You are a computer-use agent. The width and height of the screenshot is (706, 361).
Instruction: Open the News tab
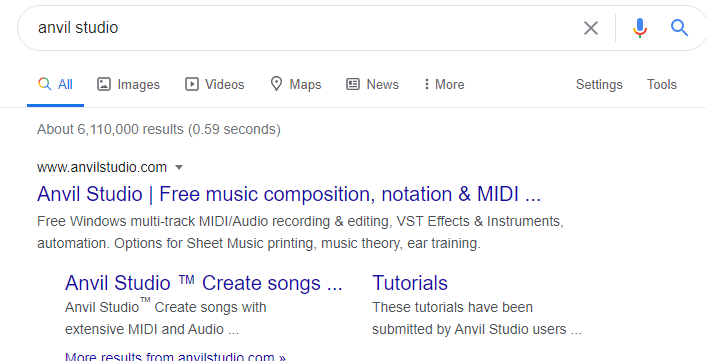point(372,85)
